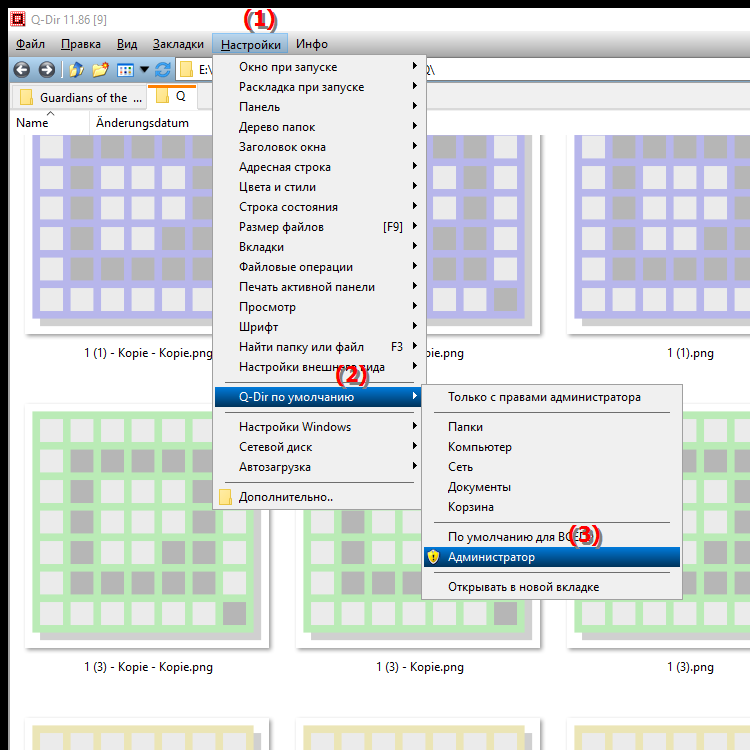This screenshot has width=750, height=750.
Task: Select По умолчанию для ВСЕГО entry
Action: [551, 537]
